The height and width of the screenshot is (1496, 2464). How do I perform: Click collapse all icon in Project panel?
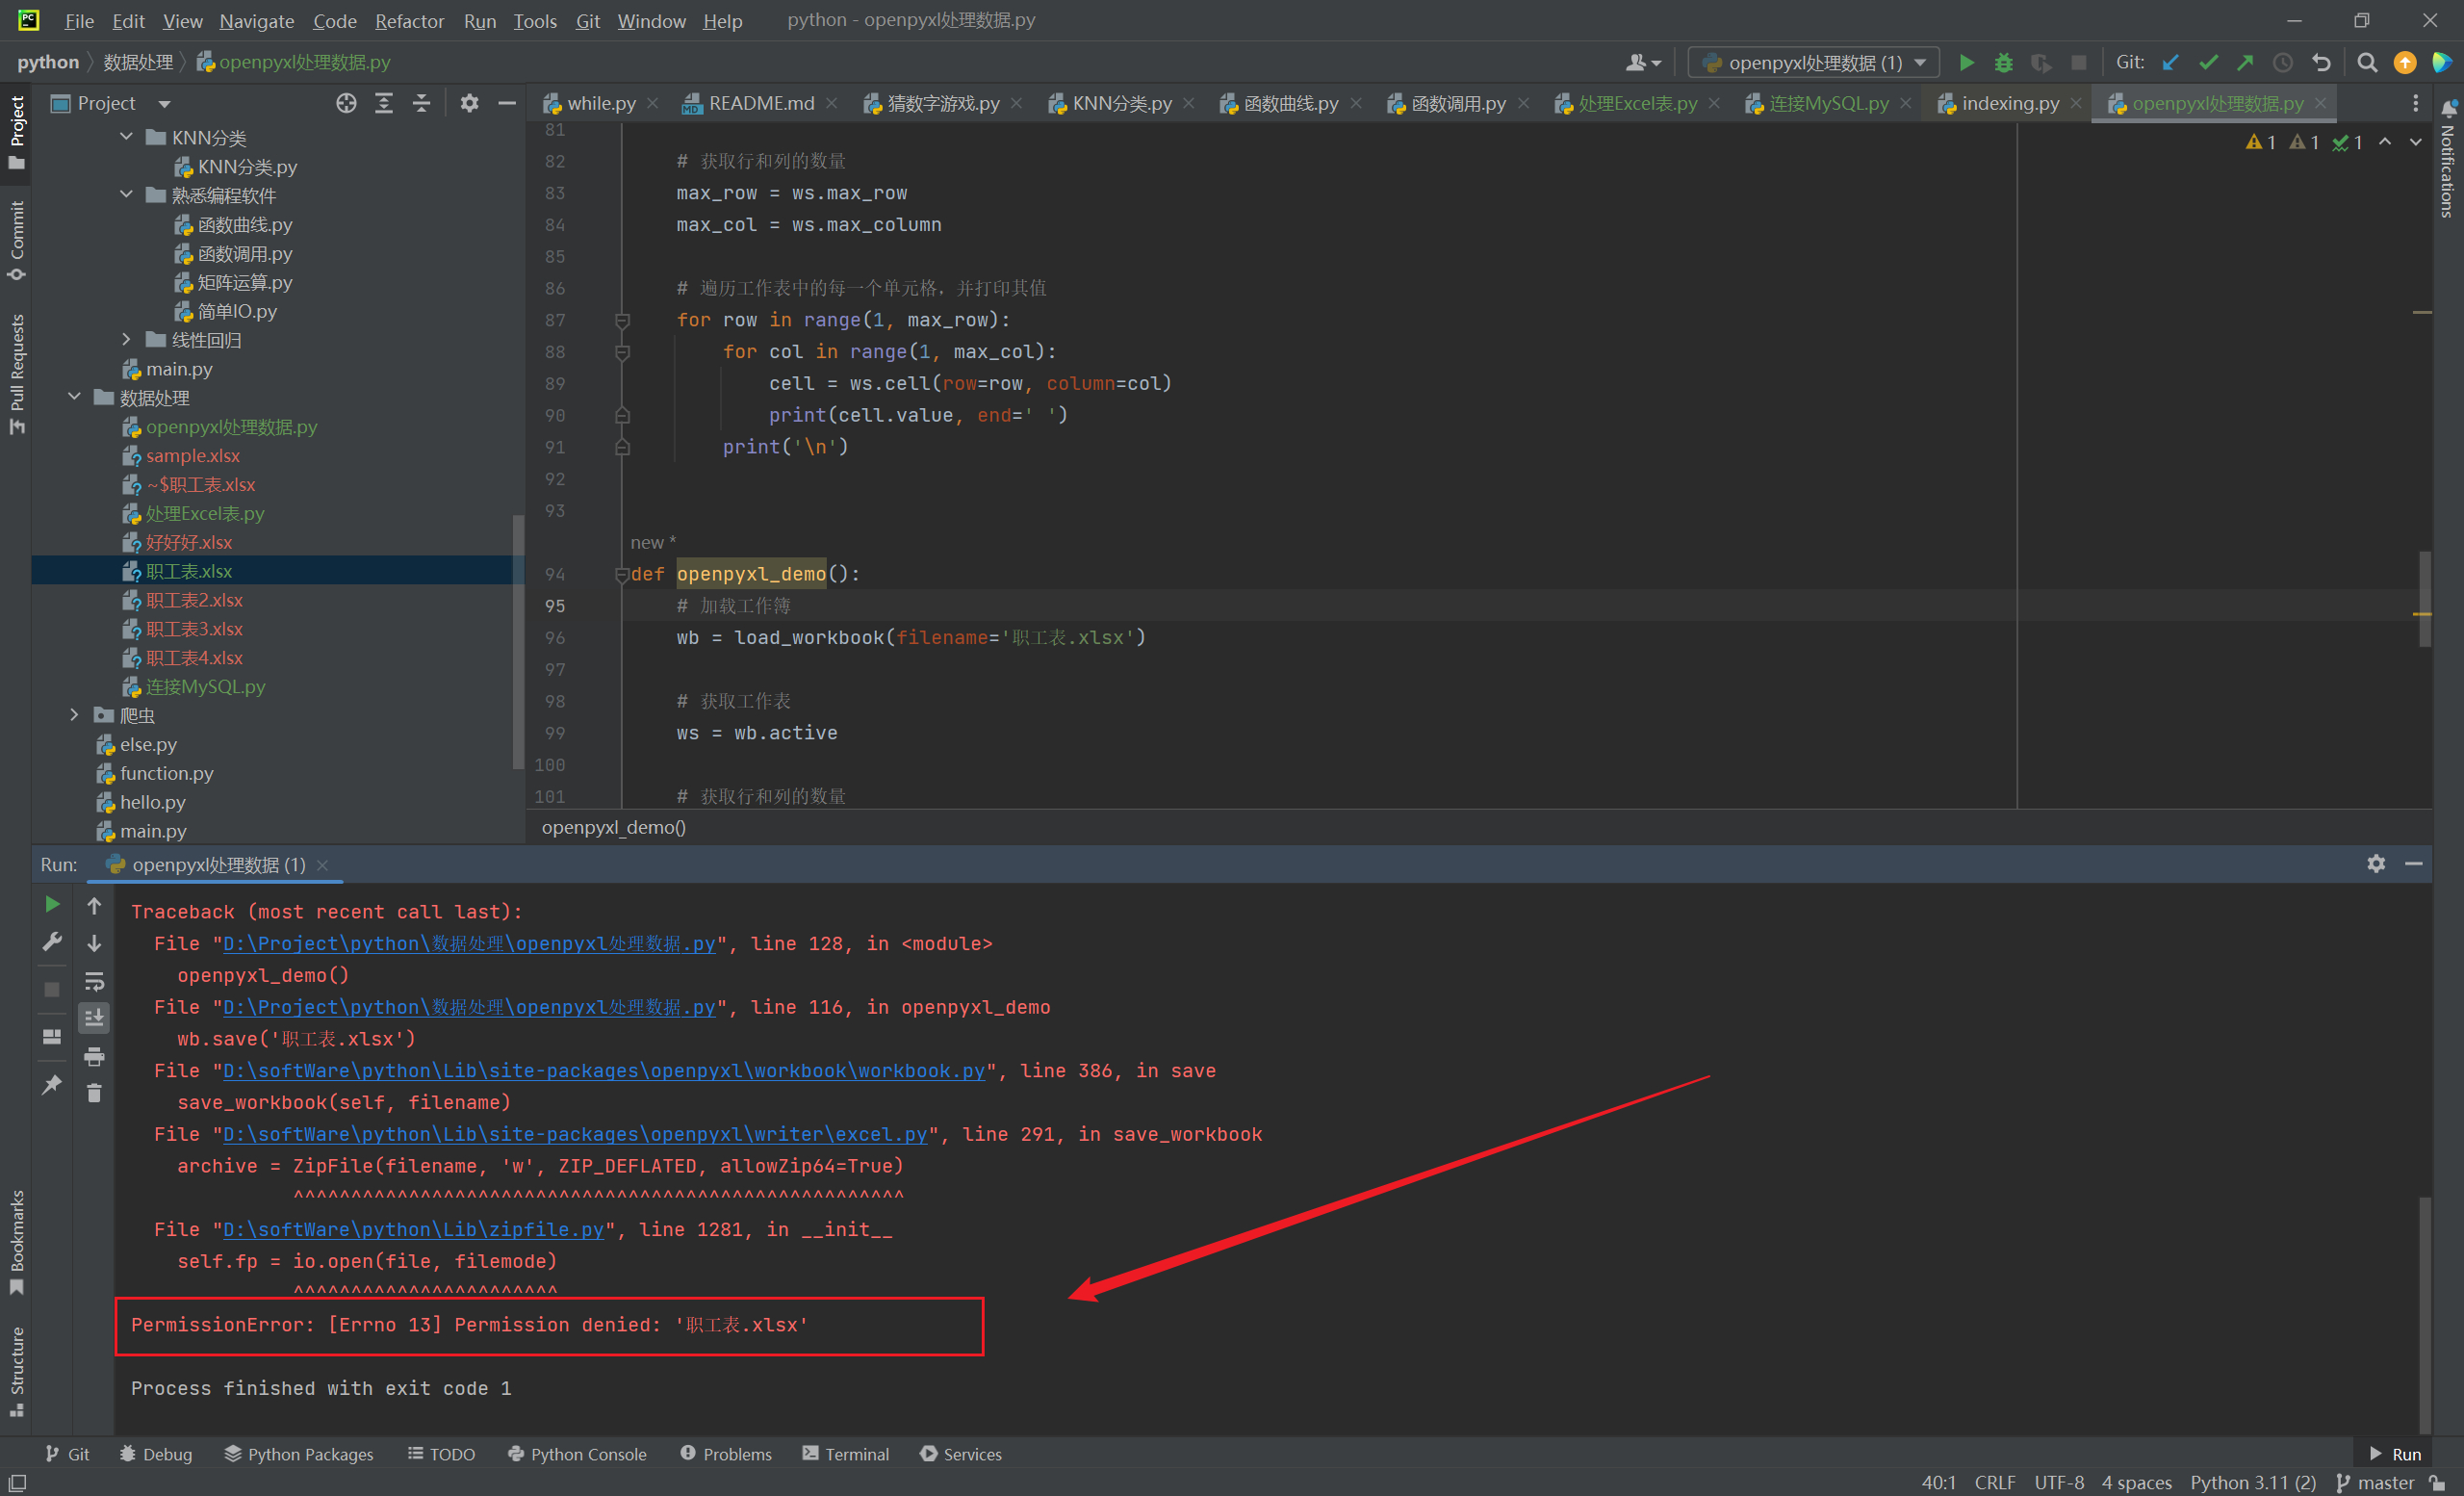click(421, 103)
